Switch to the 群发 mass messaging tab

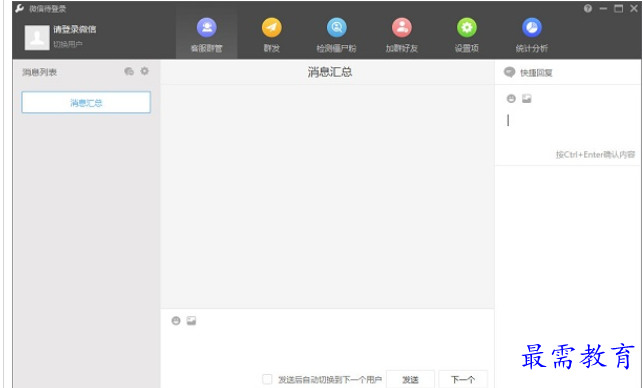271,36
